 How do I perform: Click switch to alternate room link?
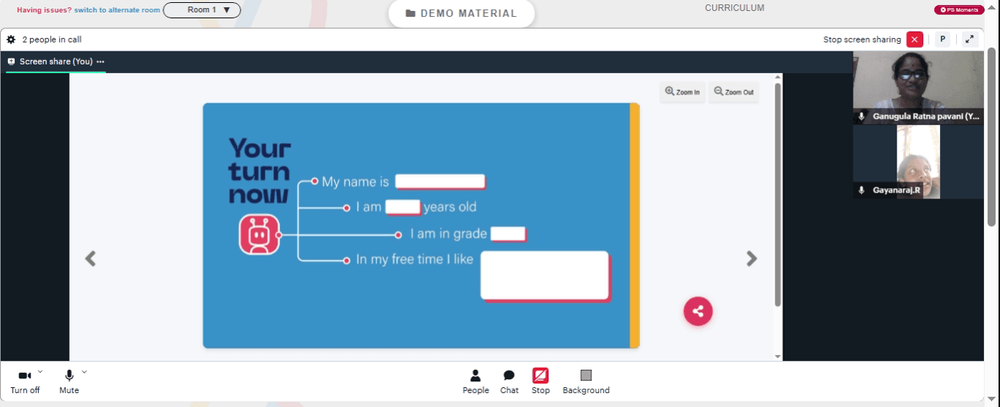tap(117, 10)
